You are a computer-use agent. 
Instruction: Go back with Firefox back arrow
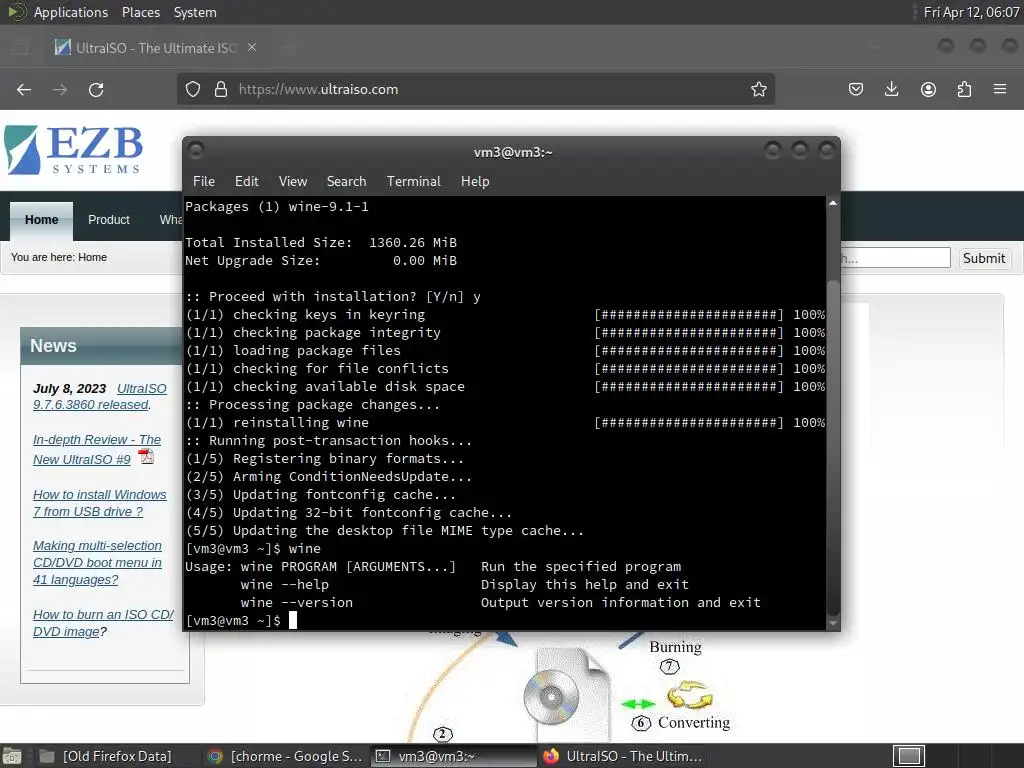pos(24,89)
